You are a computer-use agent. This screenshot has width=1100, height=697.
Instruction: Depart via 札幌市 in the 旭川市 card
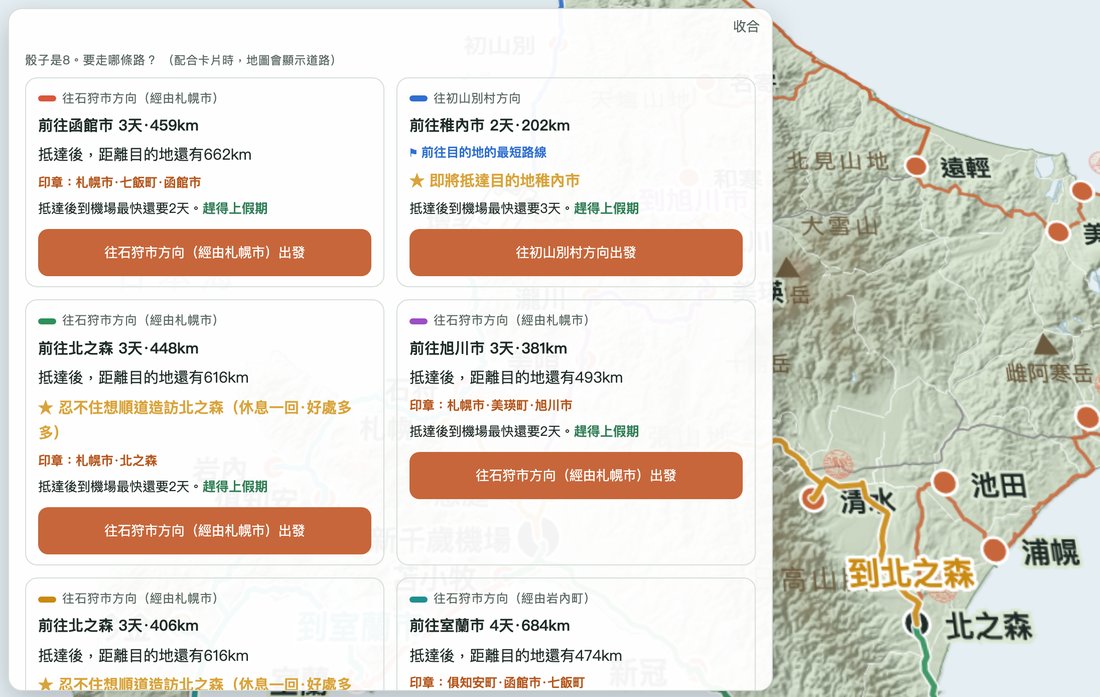click(x=576, y=475)
